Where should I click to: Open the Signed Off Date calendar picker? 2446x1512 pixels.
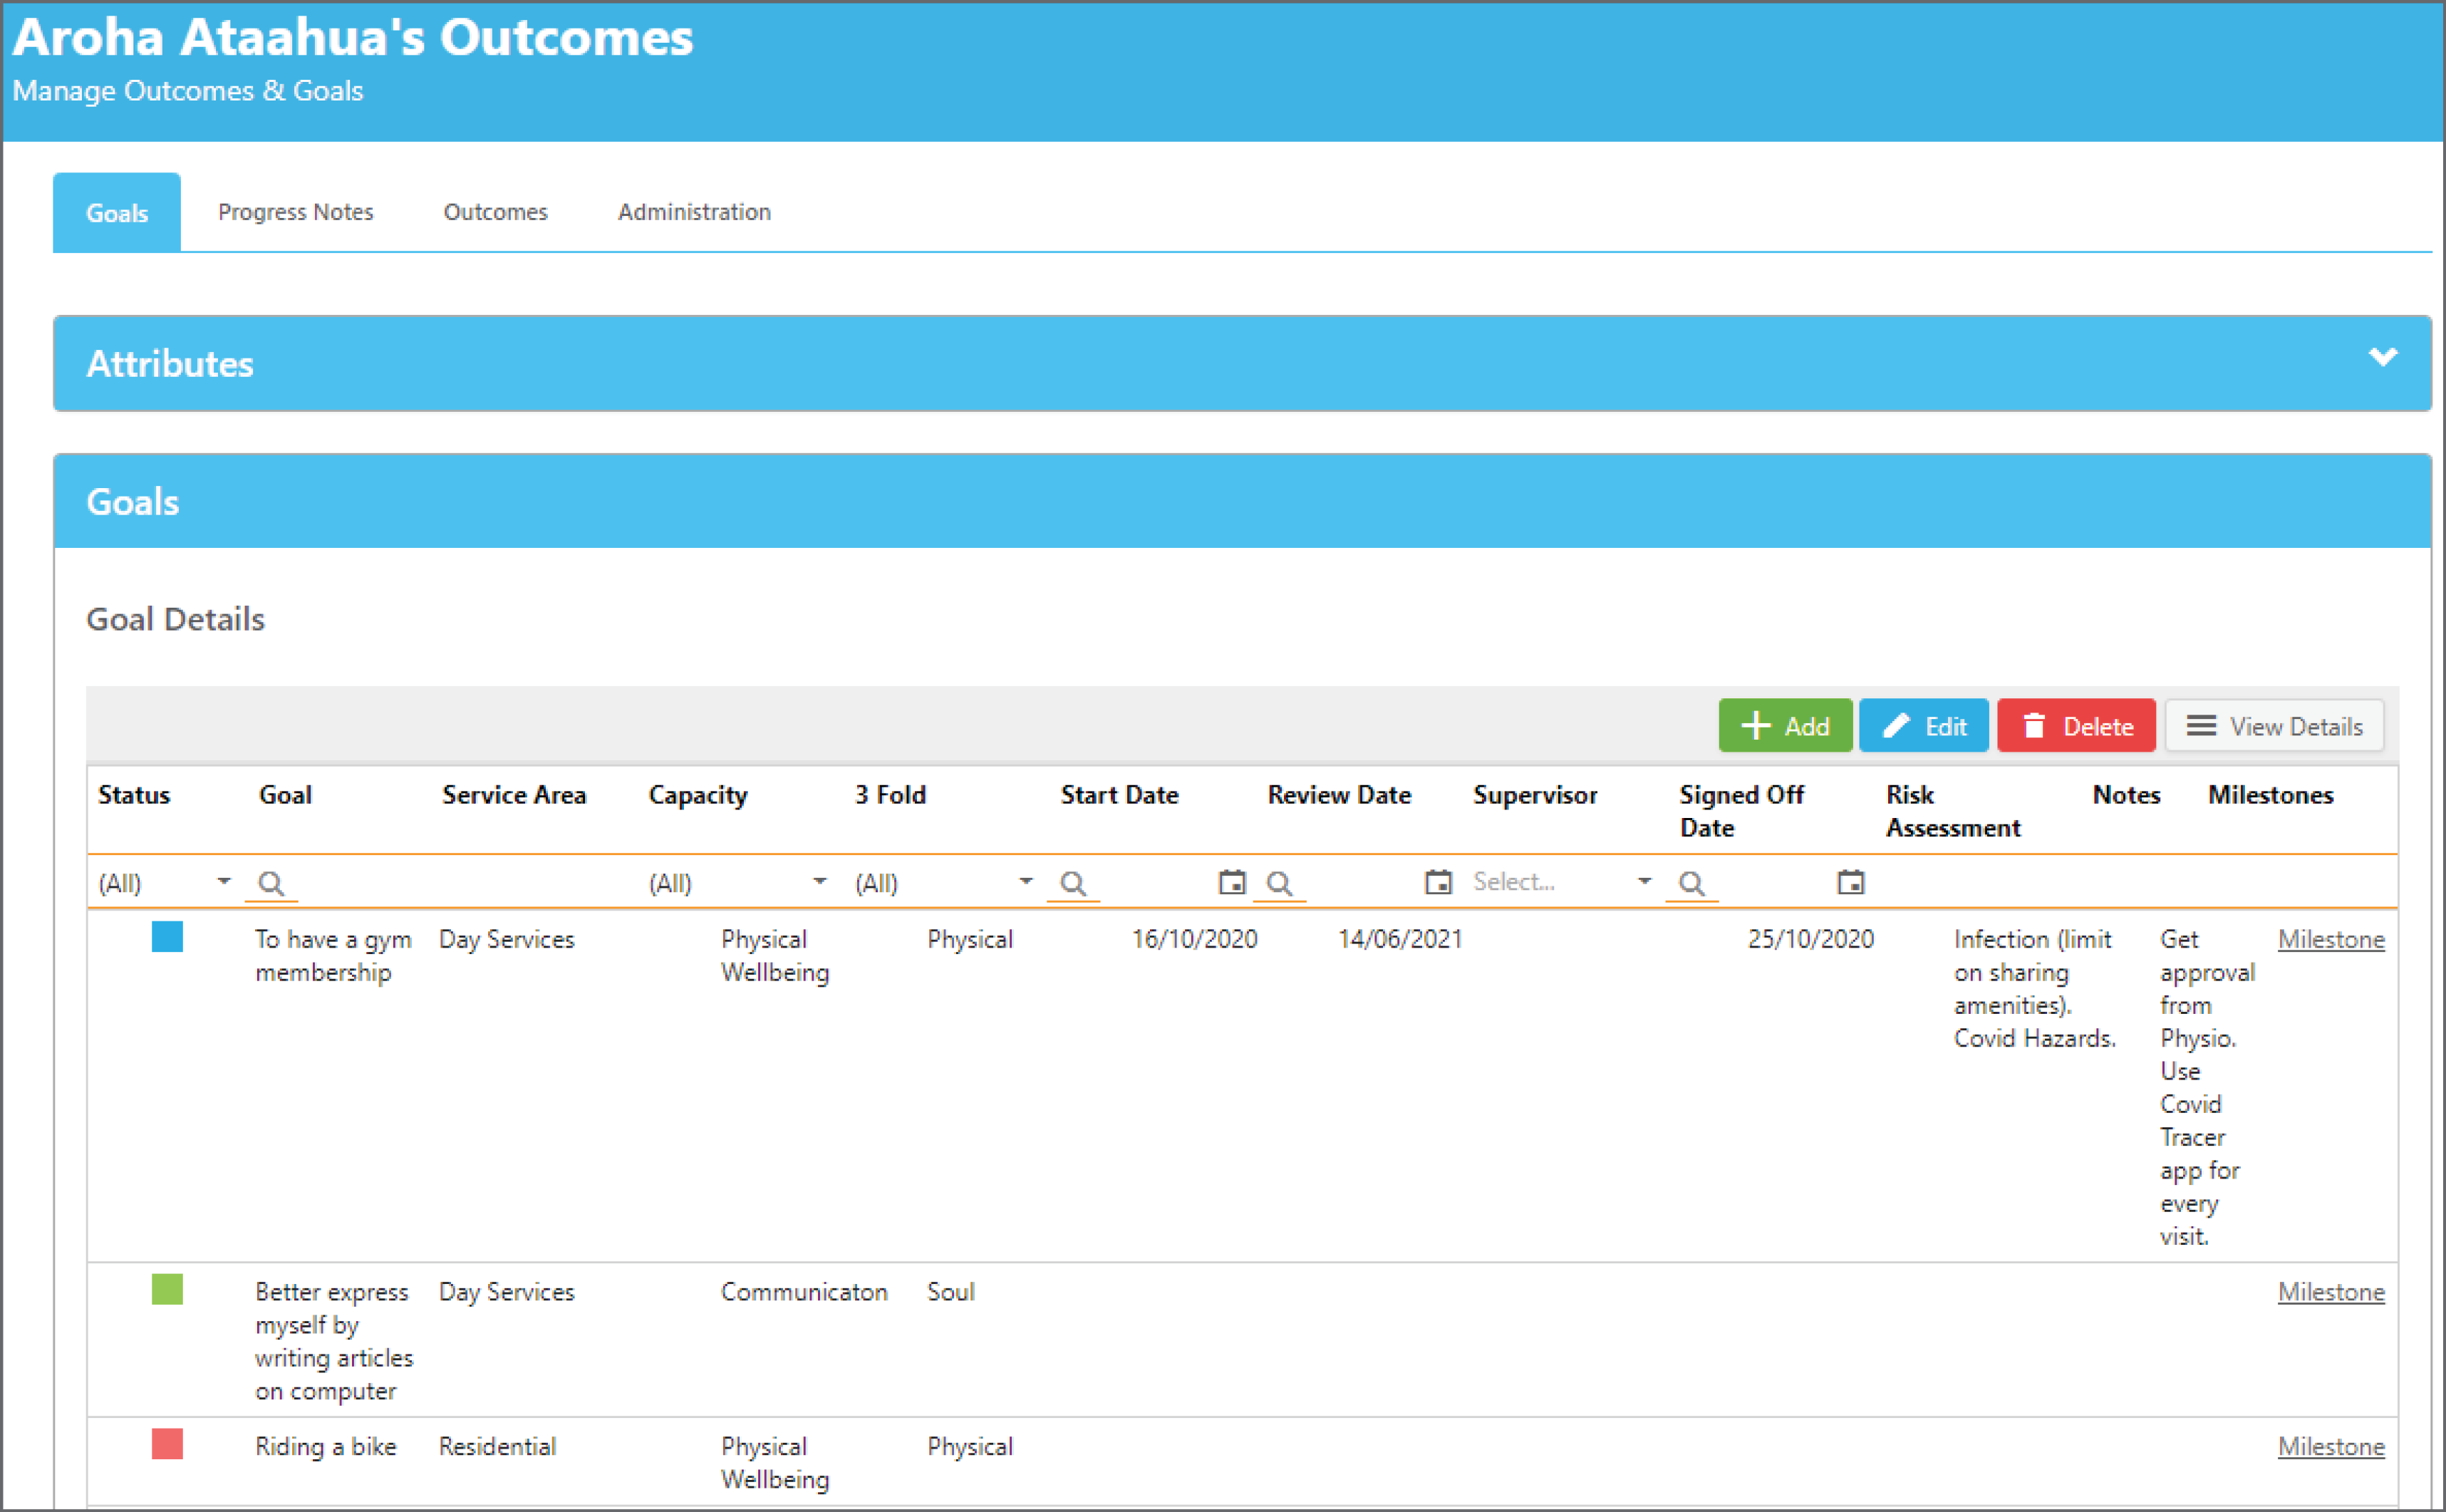(x=1850, y=881)
